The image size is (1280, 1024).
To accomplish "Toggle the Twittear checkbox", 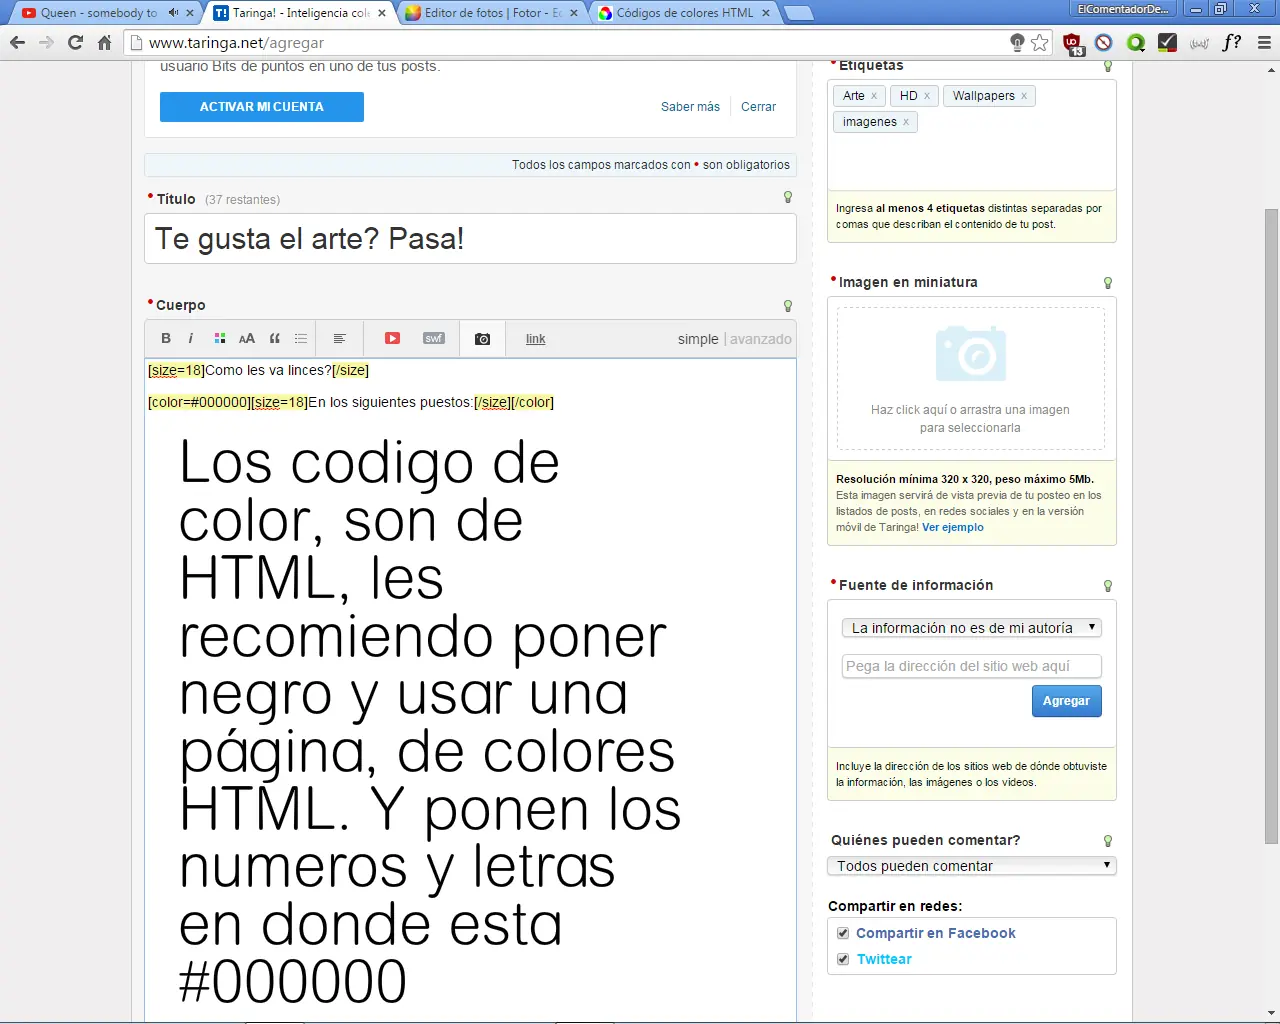I will pyautogui.click(x=843, y=959).
